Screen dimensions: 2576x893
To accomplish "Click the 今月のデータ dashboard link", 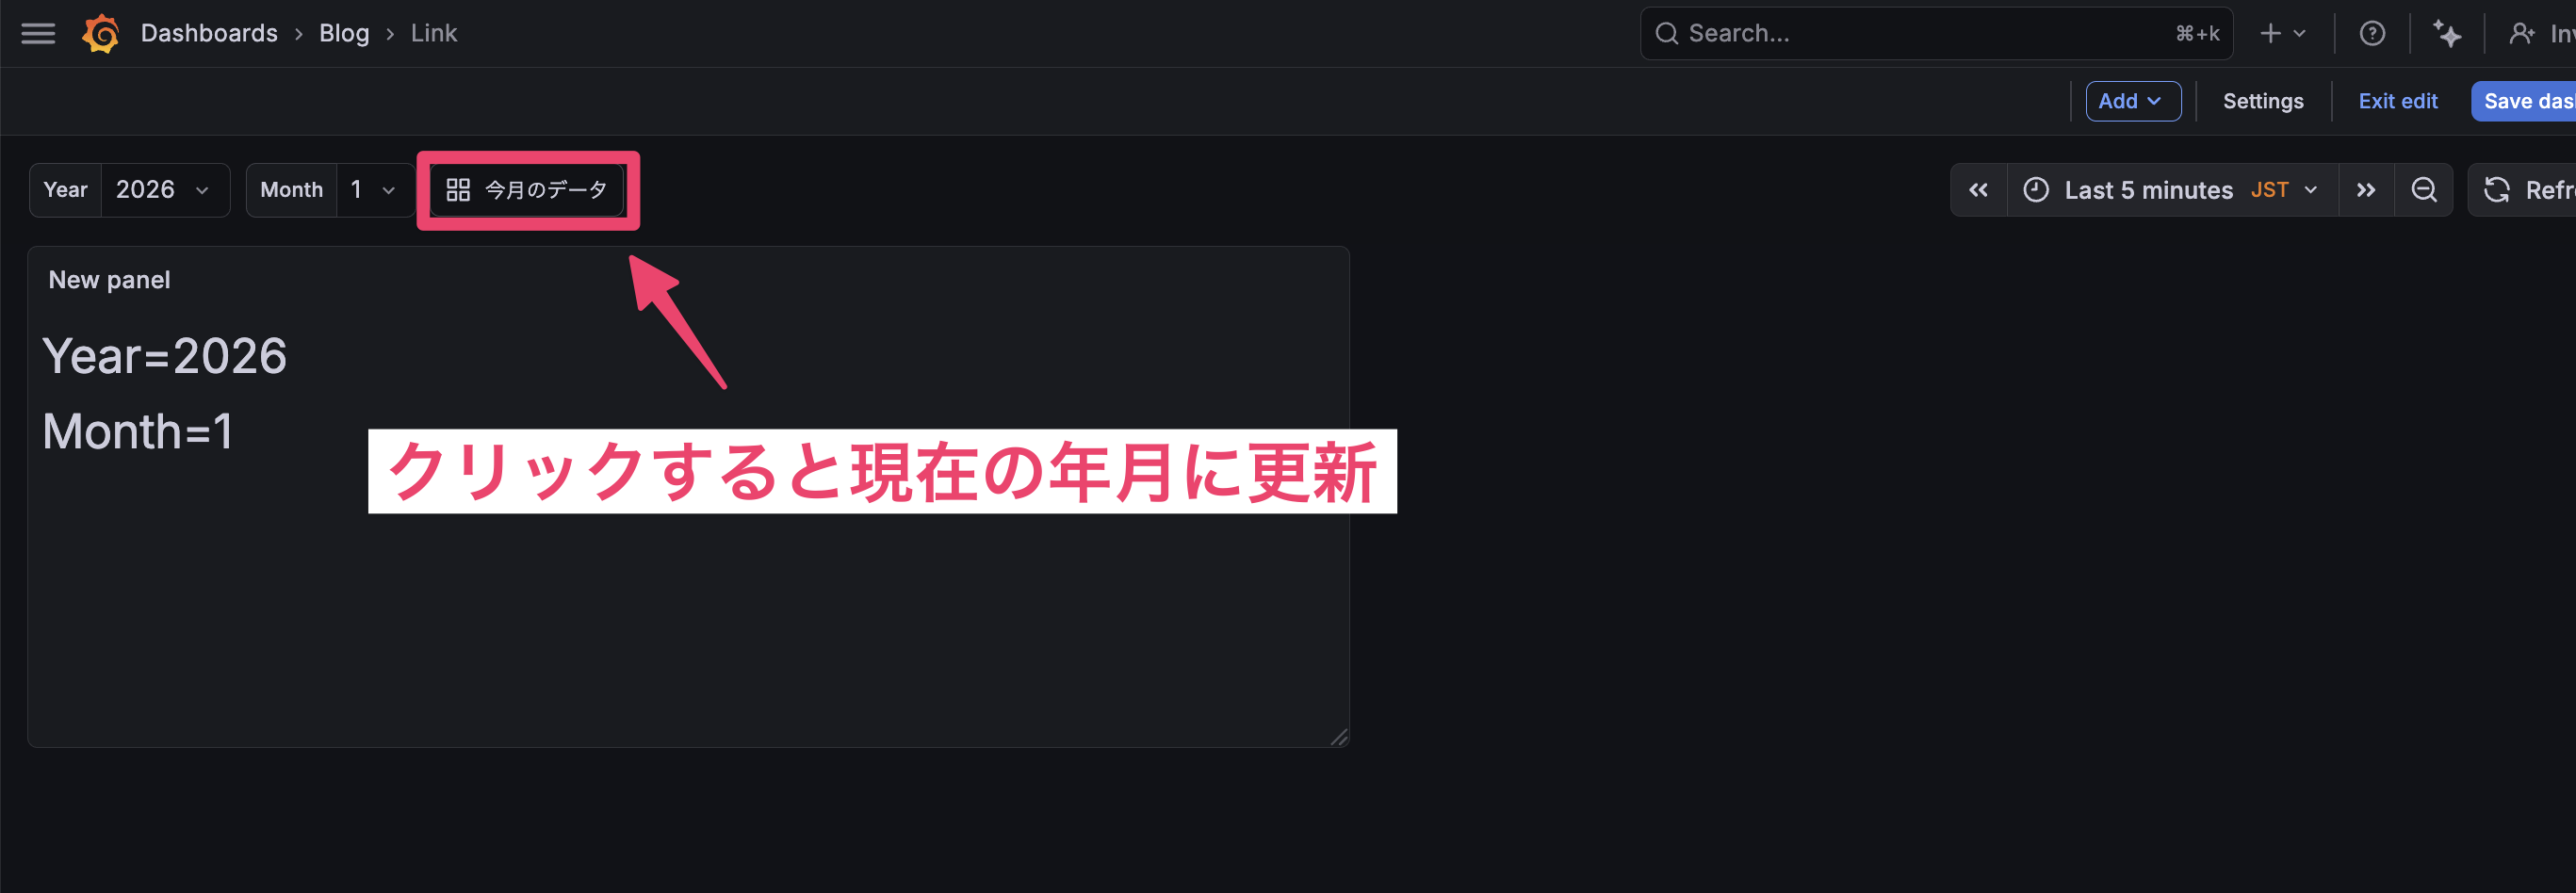I will tap(527, 190).
